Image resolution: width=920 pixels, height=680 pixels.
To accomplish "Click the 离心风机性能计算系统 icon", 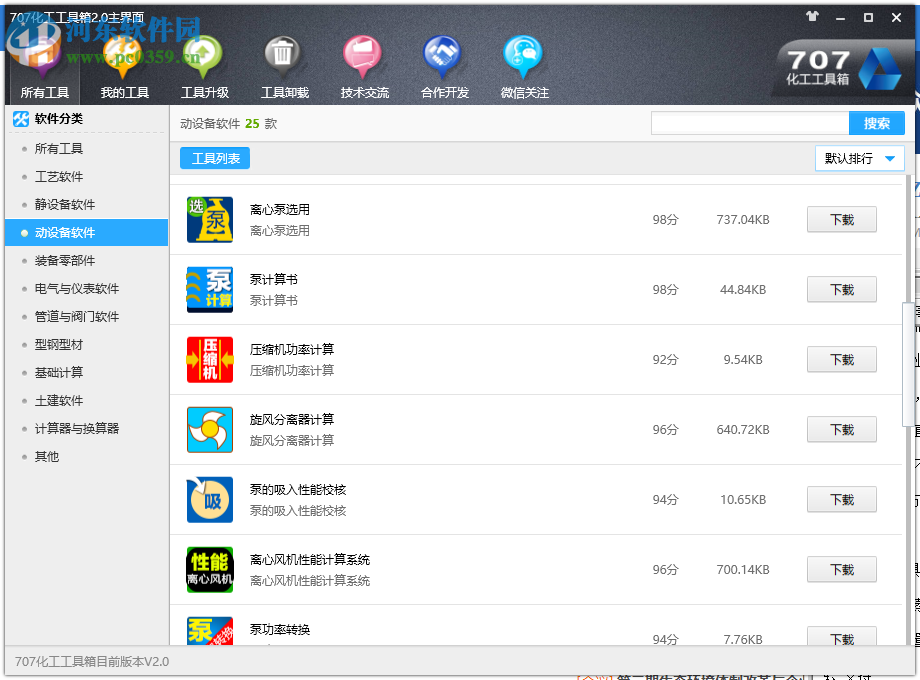I will pos(209,569).
